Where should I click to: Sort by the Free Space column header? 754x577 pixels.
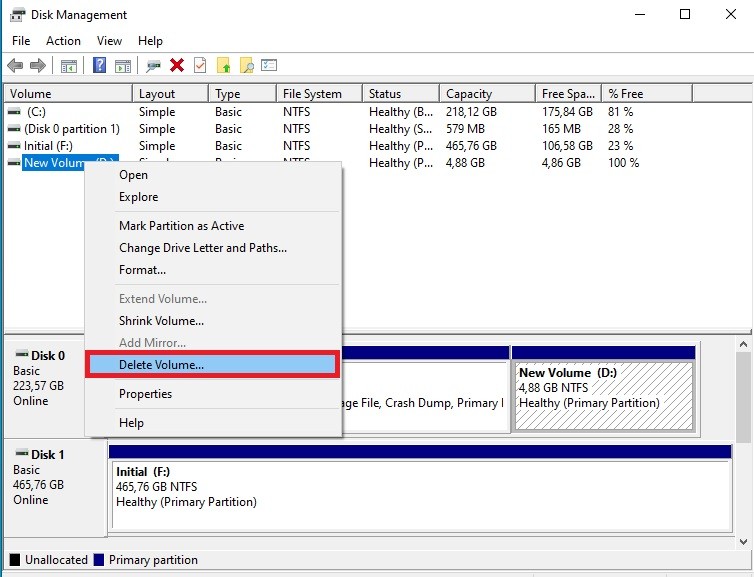(568, 93)
